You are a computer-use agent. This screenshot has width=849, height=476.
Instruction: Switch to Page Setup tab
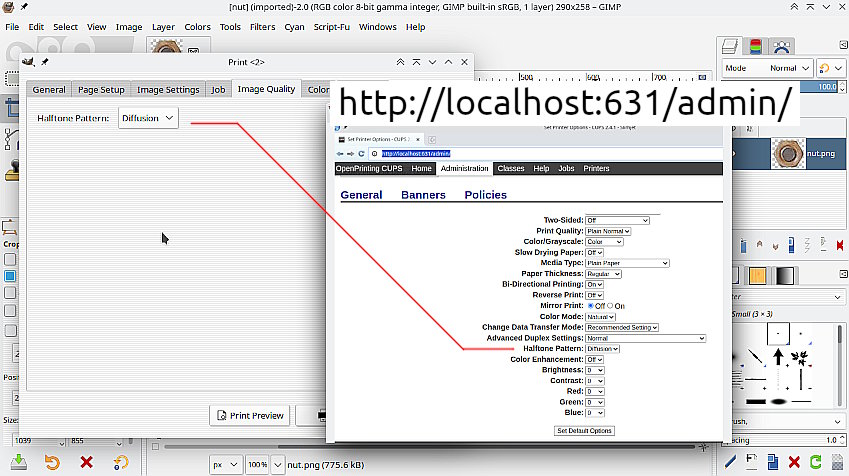point(101,90)
